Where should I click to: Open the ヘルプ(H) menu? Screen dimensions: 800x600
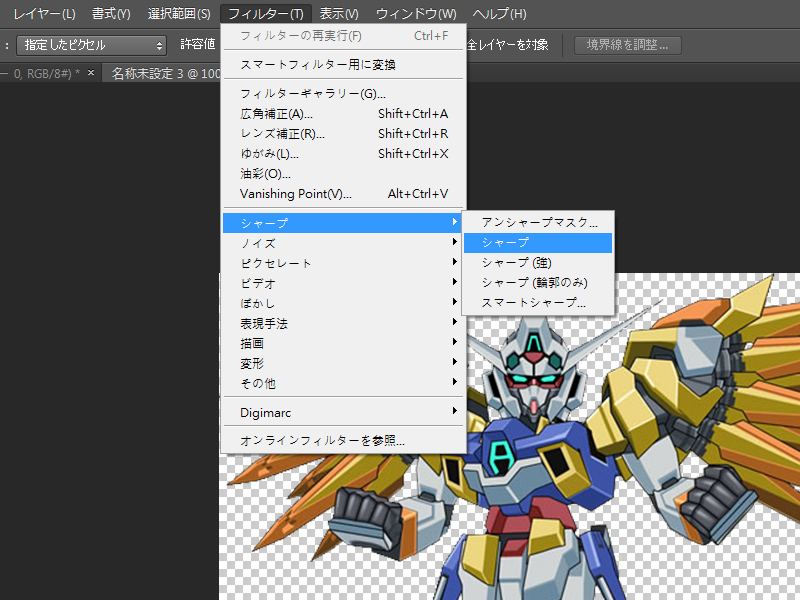click(x=499, y=14)
